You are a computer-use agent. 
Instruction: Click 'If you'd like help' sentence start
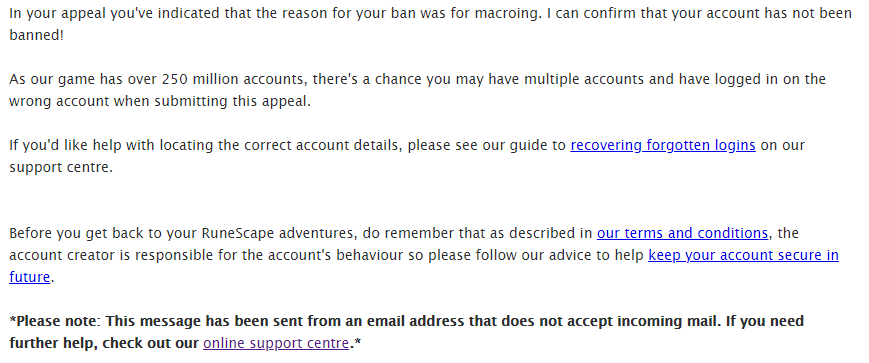(66, 146)
